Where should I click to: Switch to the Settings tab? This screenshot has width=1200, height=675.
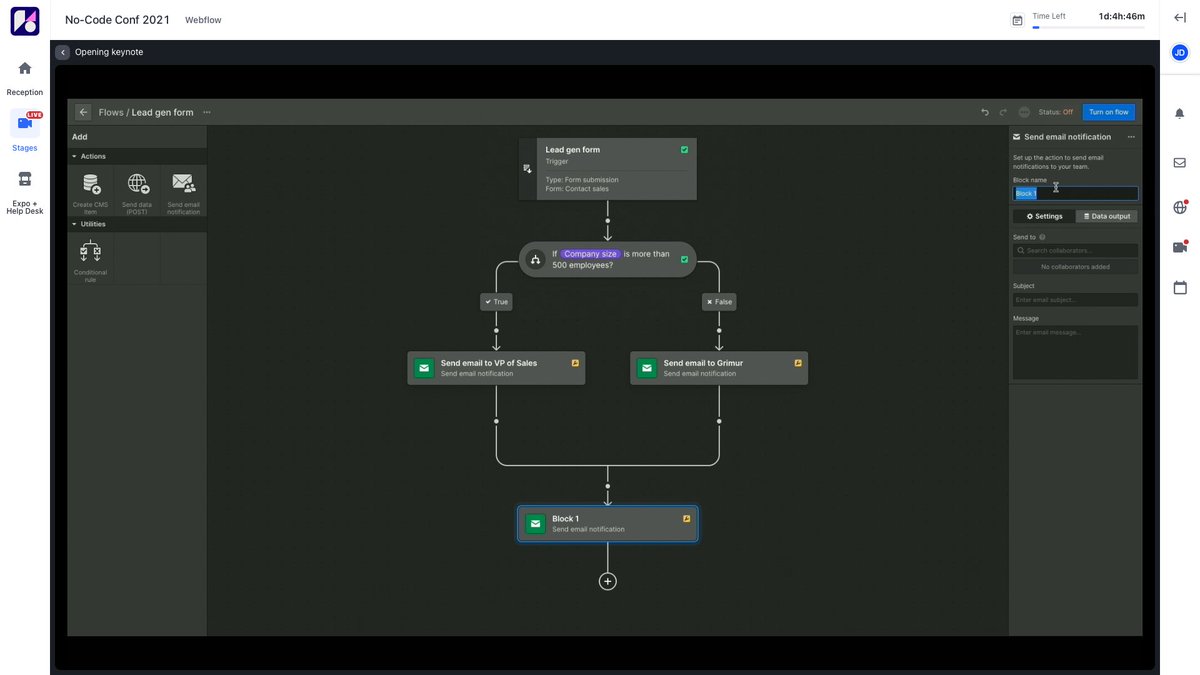[1044, 216]
